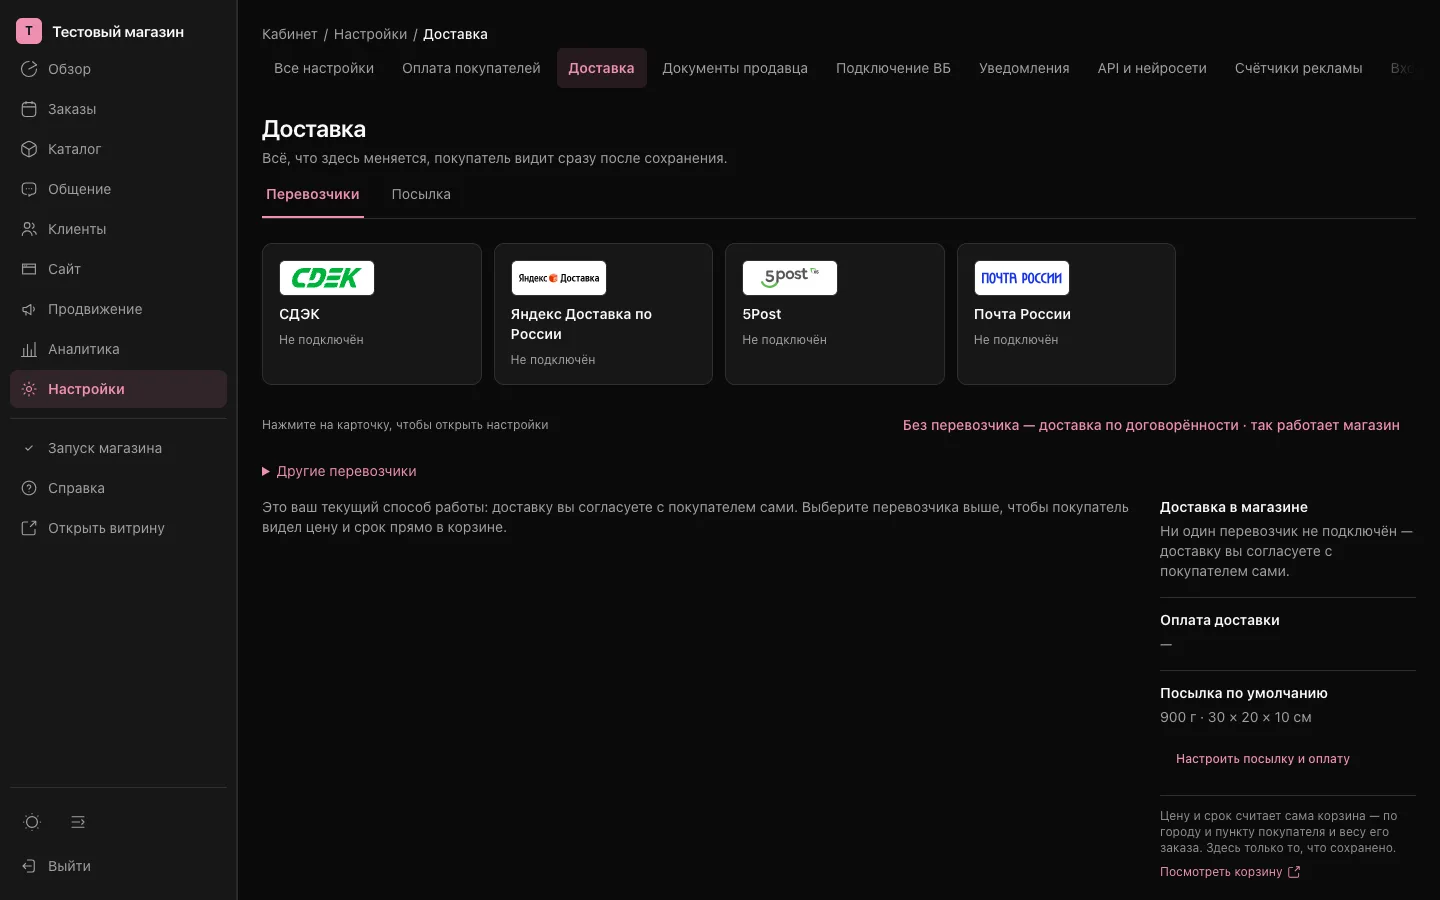Viewport: 1440px width, 900px height.
Task: Click the Клиенты people icon
Action: click(29, 229)
